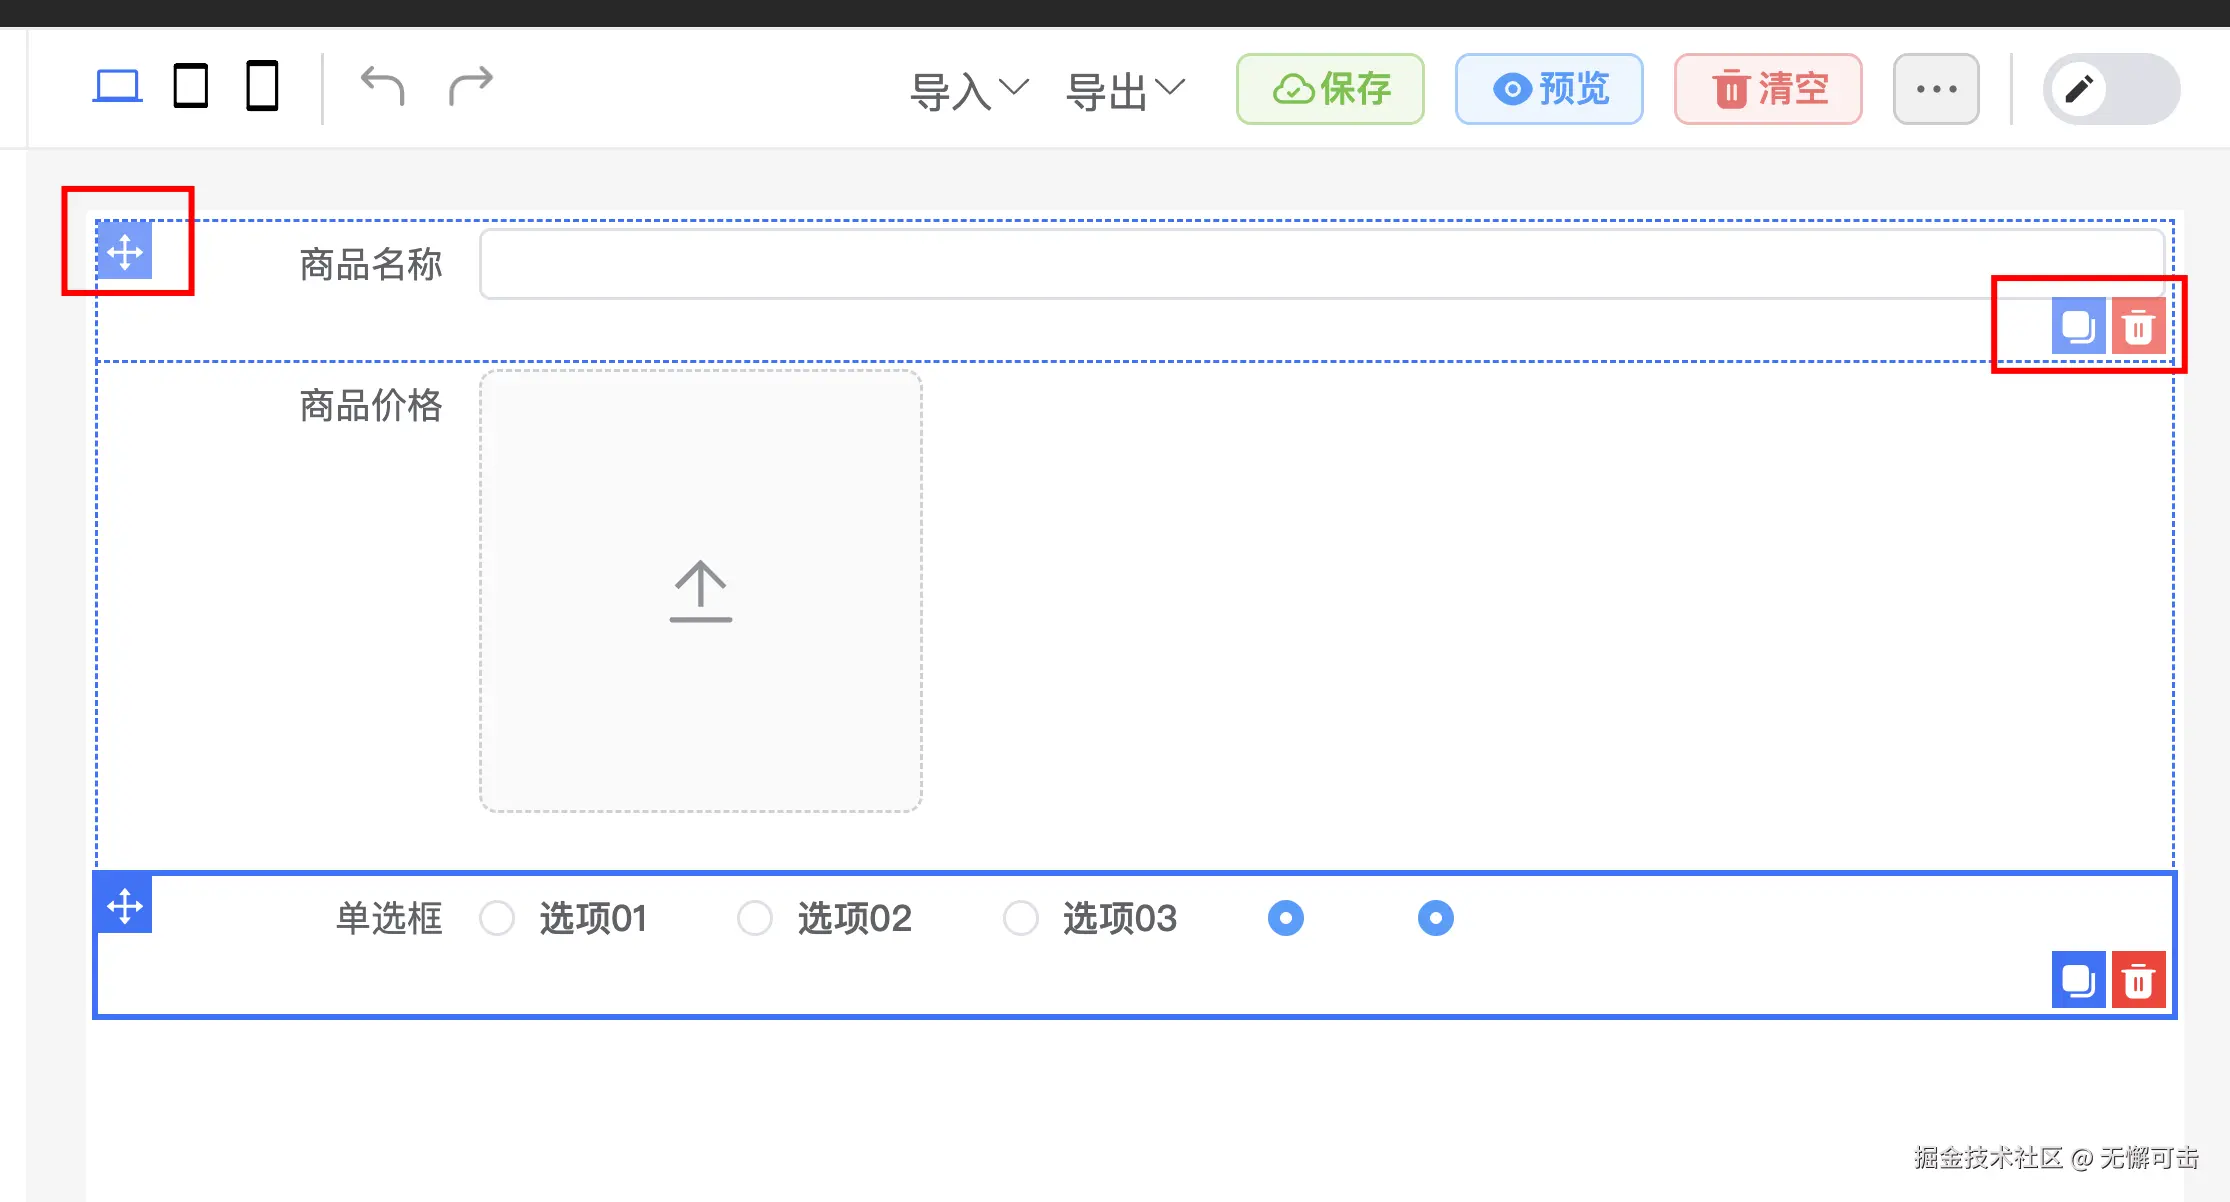Click drag handle of 商品名称 row
The image size is (2230, 1202).
(x=125, y=252)
